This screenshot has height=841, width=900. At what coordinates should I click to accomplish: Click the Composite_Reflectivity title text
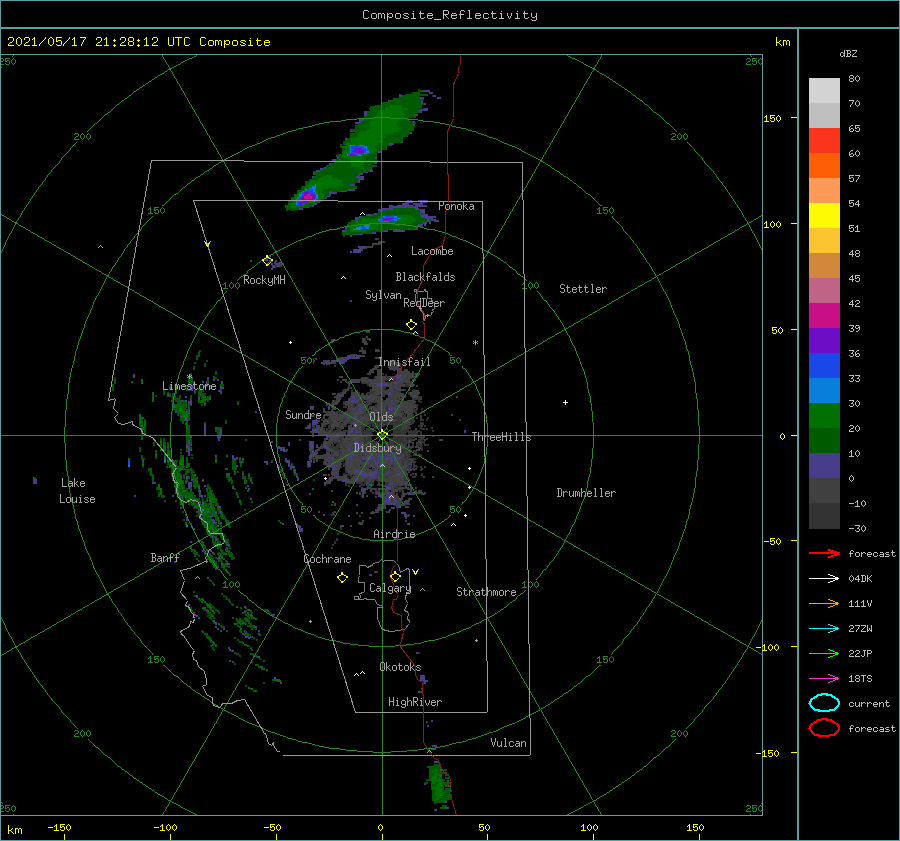click(x=450, y=15)
